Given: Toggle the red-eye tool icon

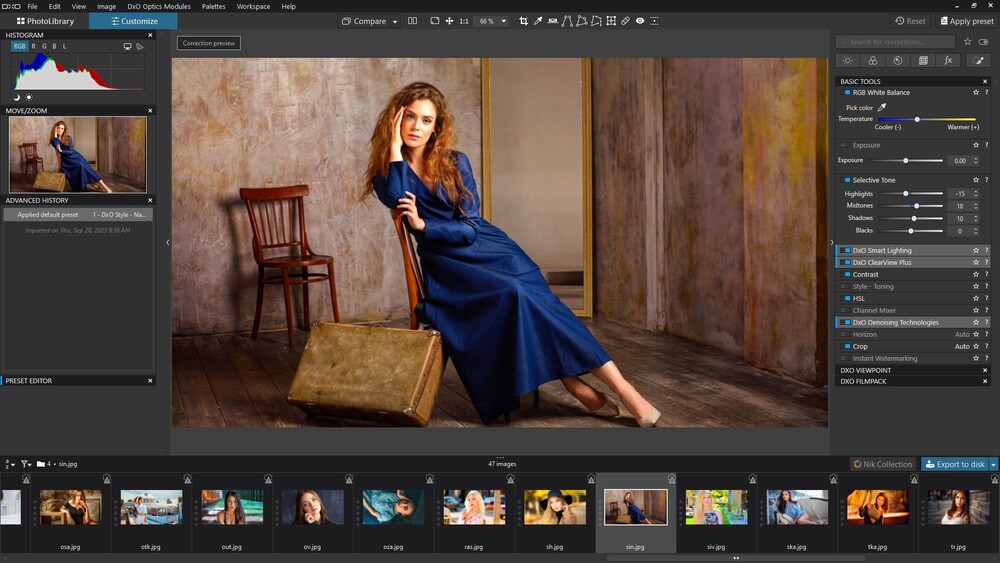Looking at the screenshot, I should click(640, 21).
